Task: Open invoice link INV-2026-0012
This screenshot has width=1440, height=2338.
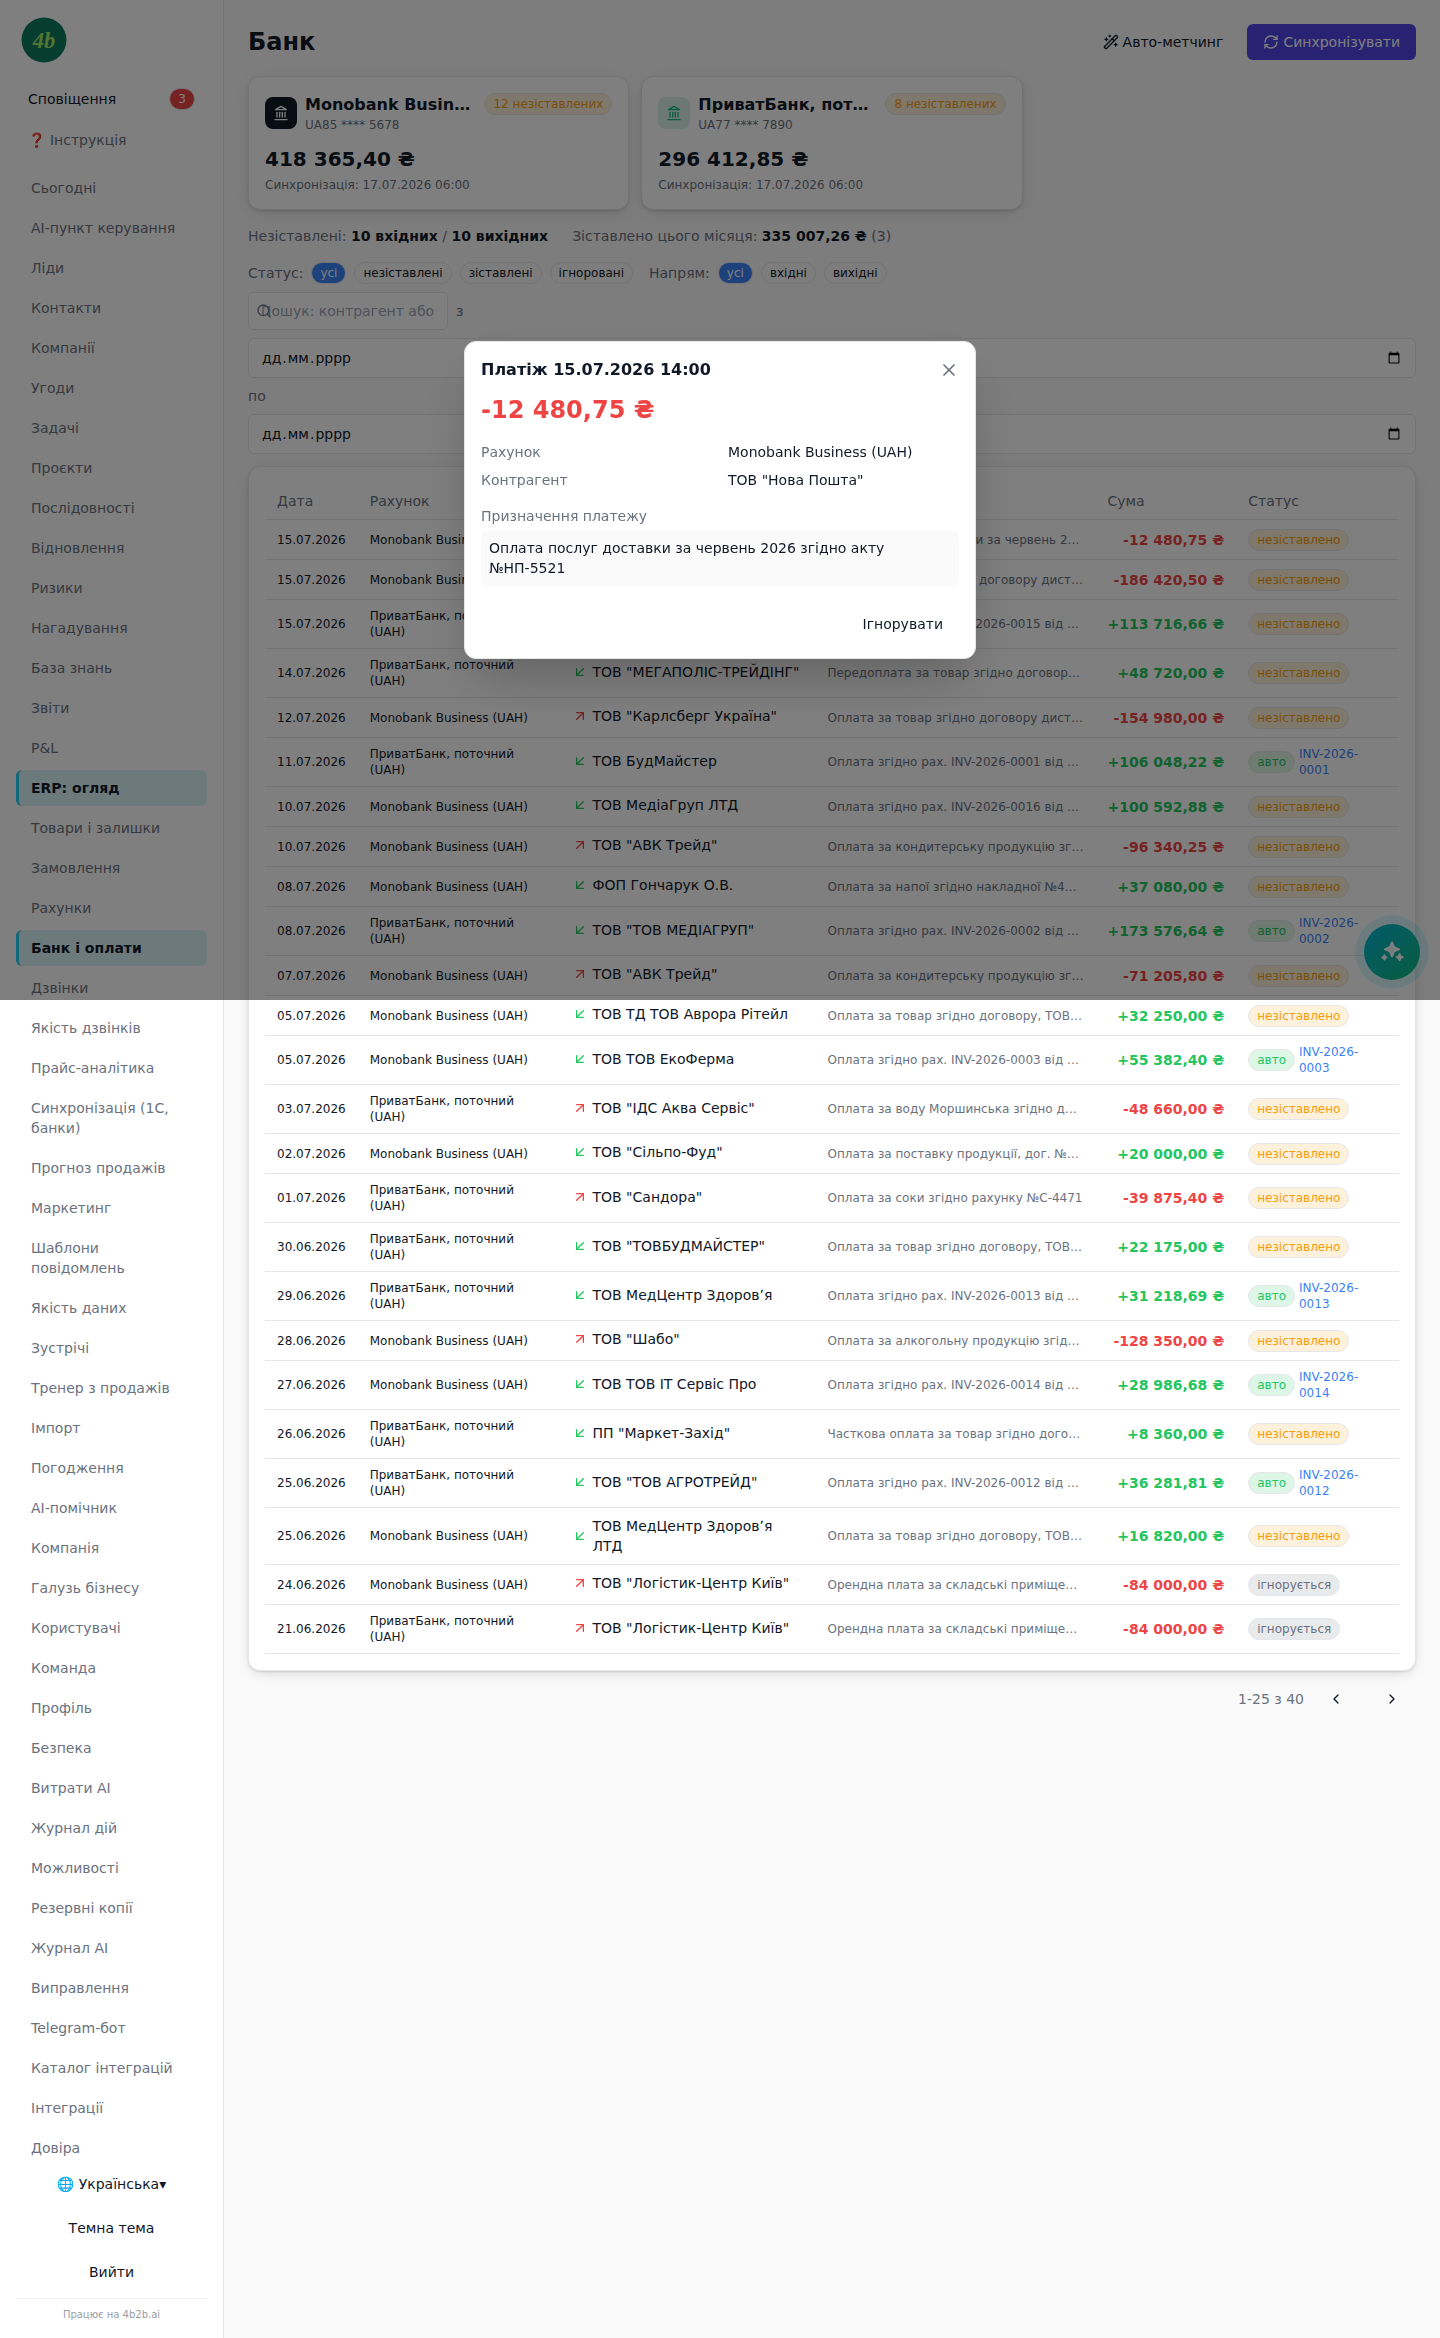Action: [1328, 1483]
